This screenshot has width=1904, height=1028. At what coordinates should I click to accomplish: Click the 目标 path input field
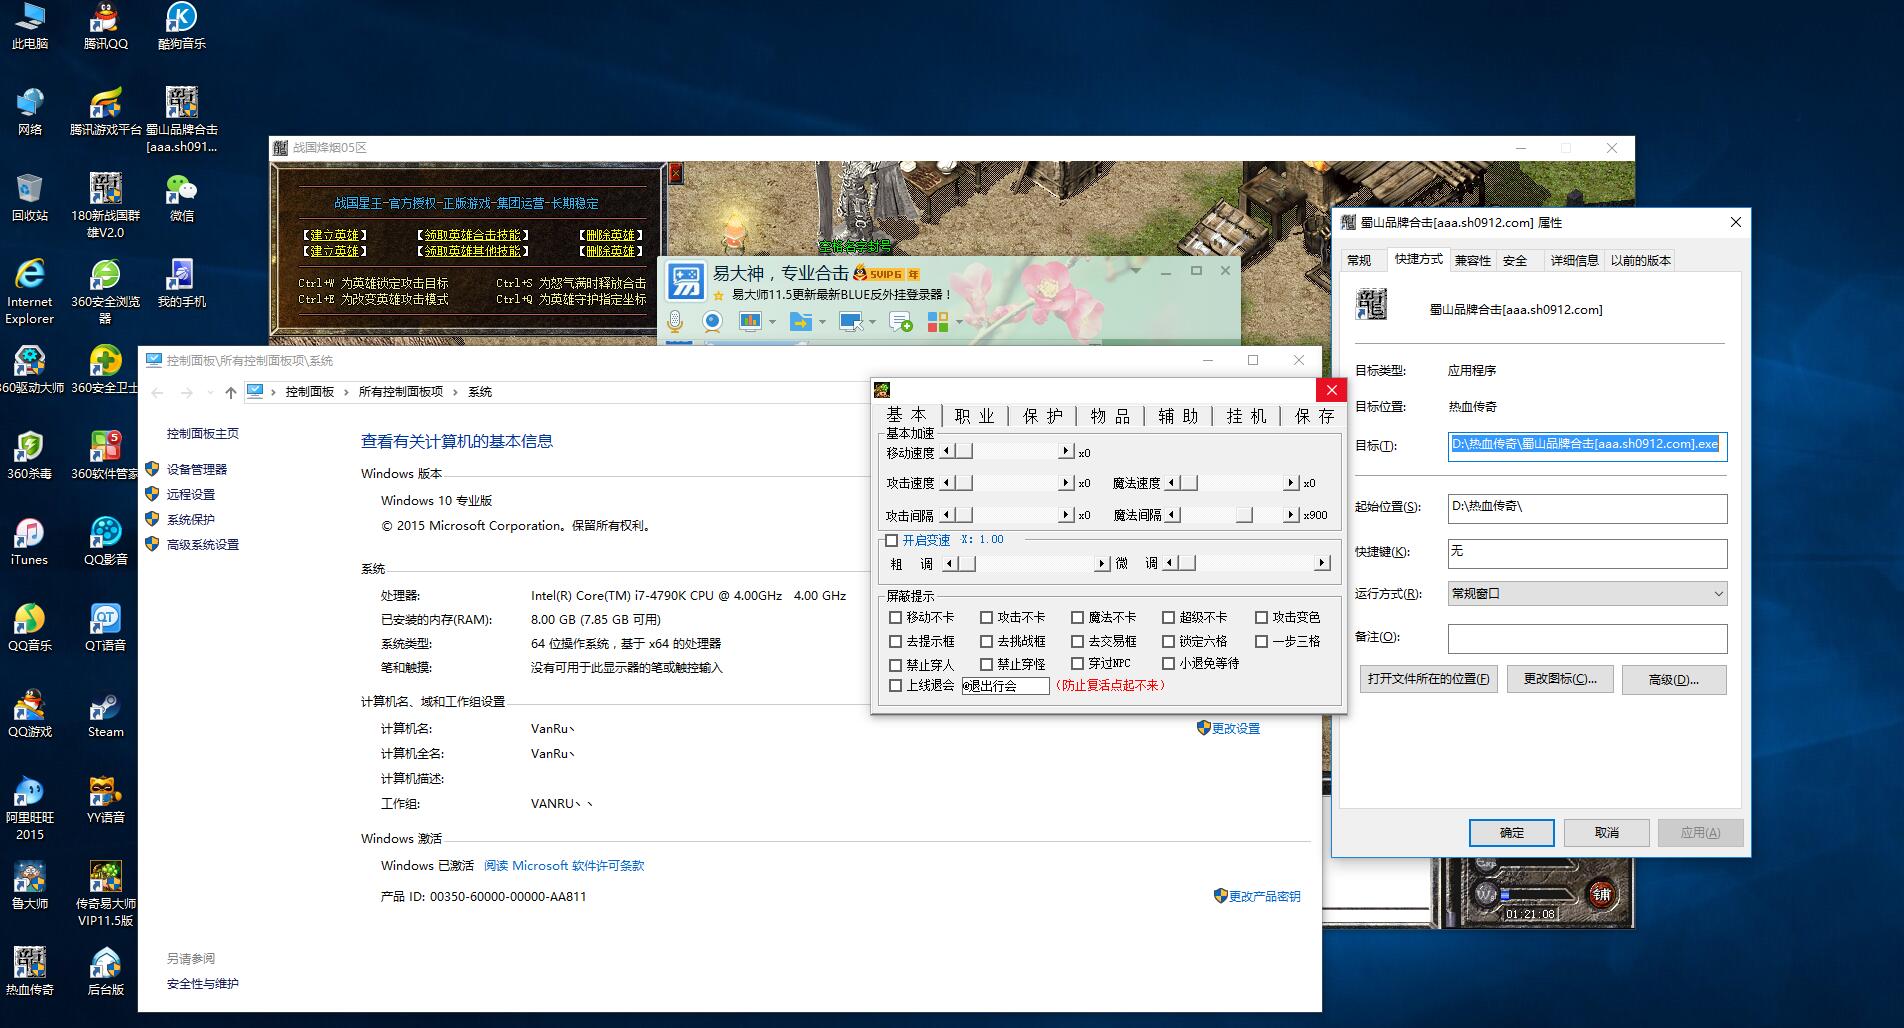(x=1587, y=445)
